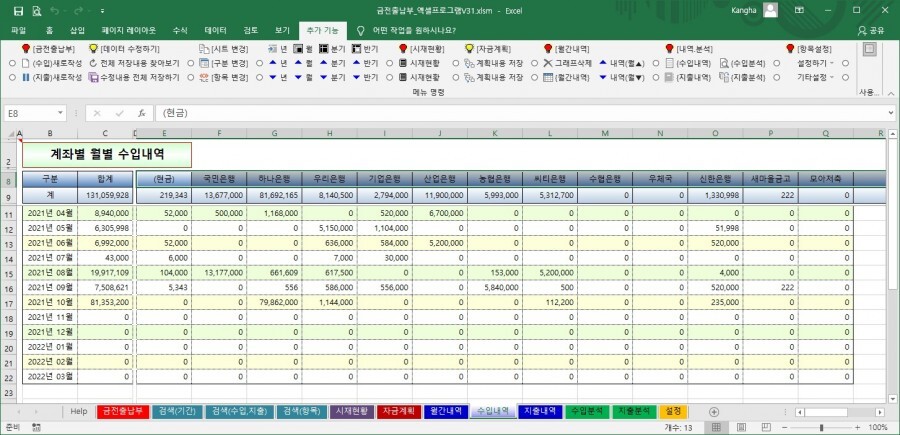Open Customize Quick Access Toolbar dropdown

tap(102, 10)
